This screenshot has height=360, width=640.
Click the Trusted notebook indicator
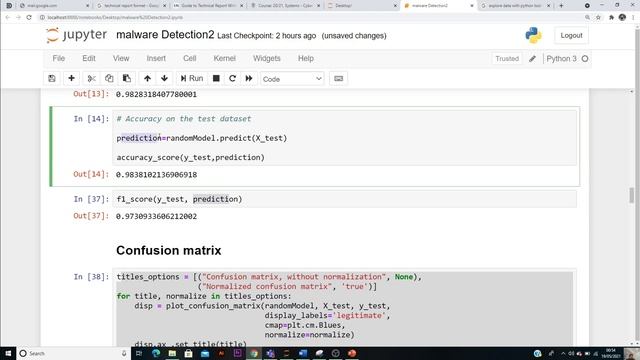507,59
